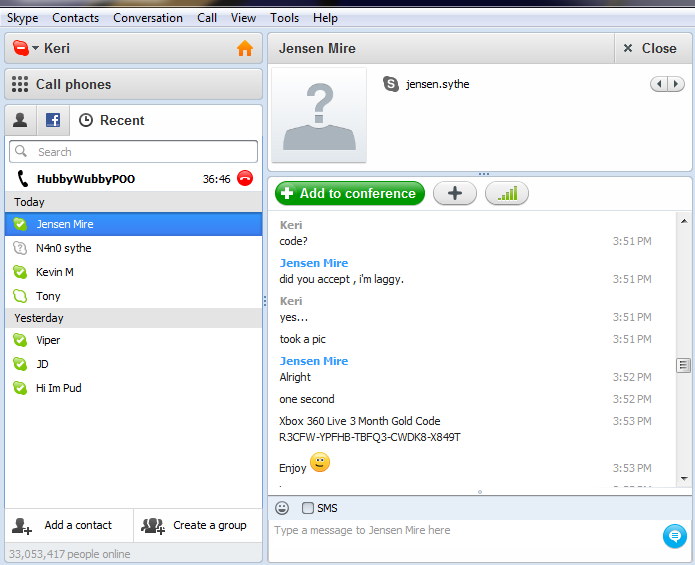Send message with blue chat bubble button
695x565 pixels.
pos(675,536)
